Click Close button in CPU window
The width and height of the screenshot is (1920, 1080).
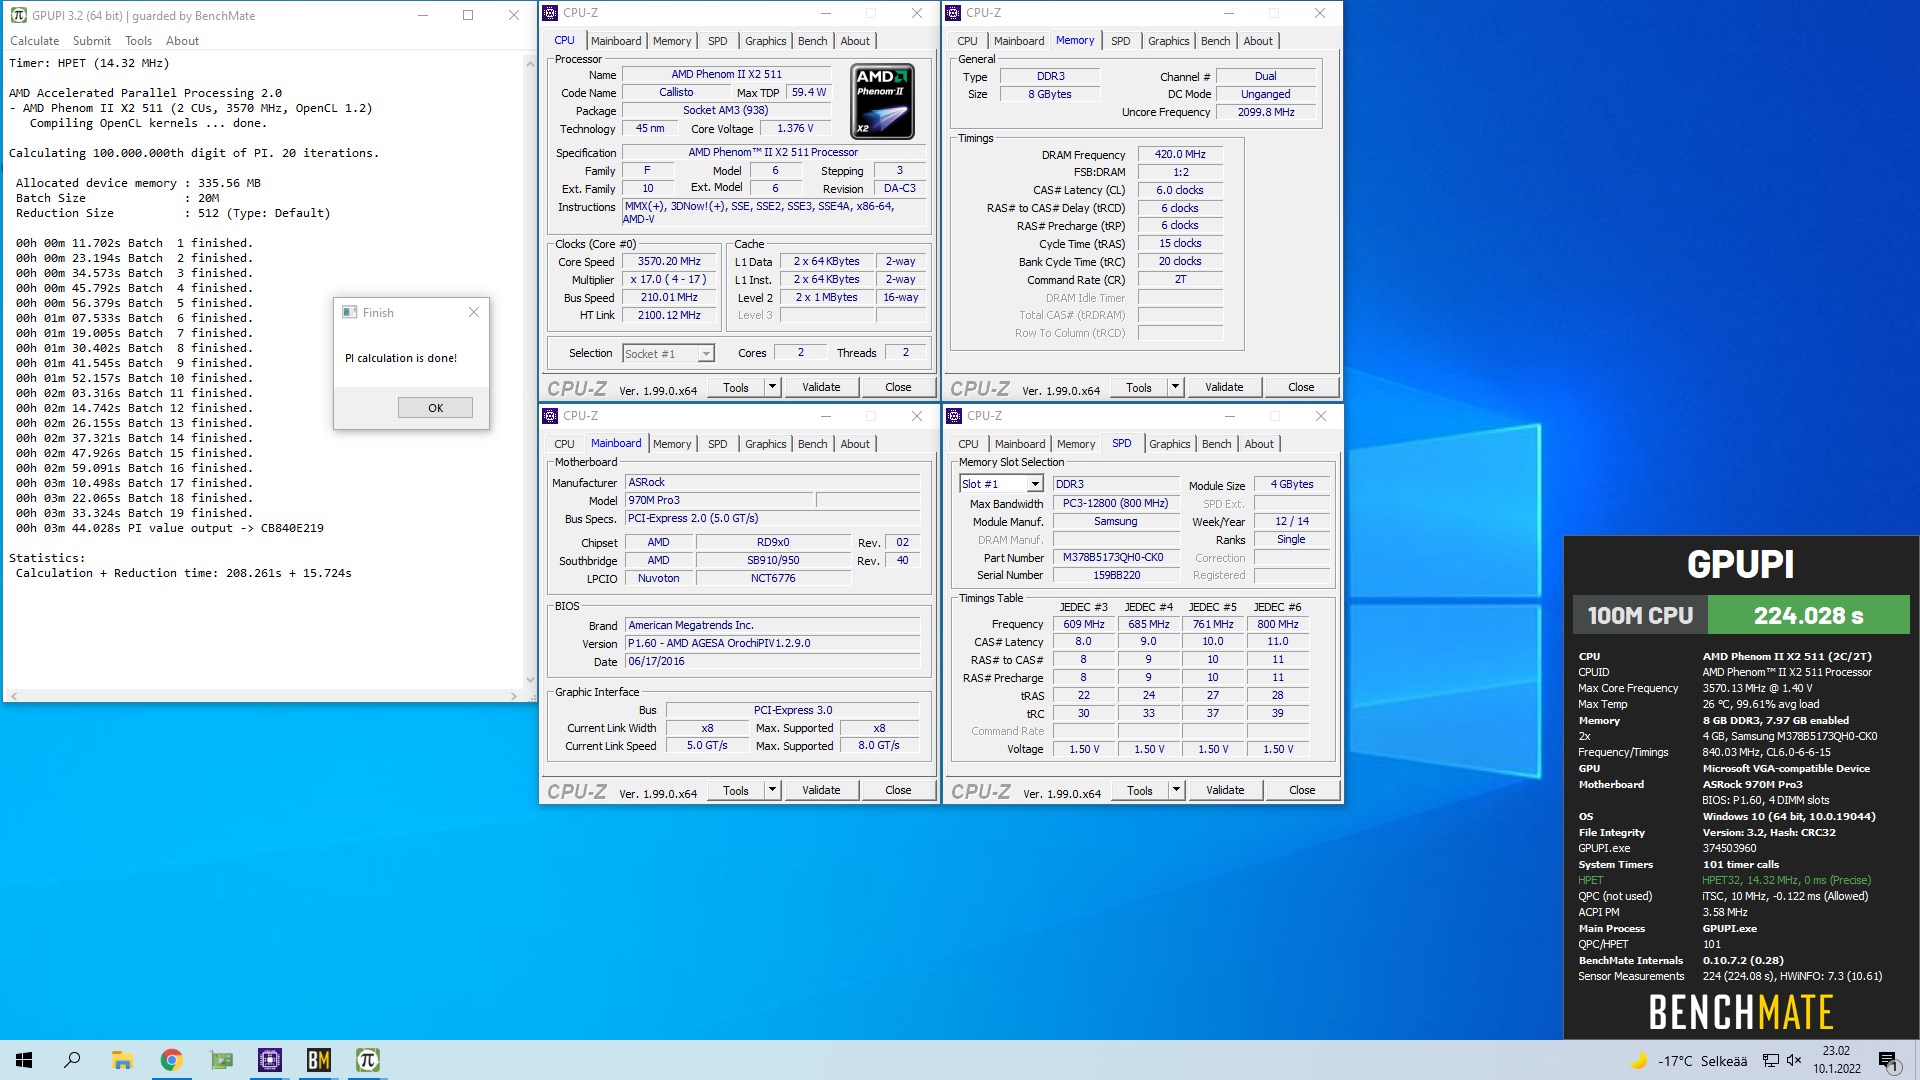(898, 387)
